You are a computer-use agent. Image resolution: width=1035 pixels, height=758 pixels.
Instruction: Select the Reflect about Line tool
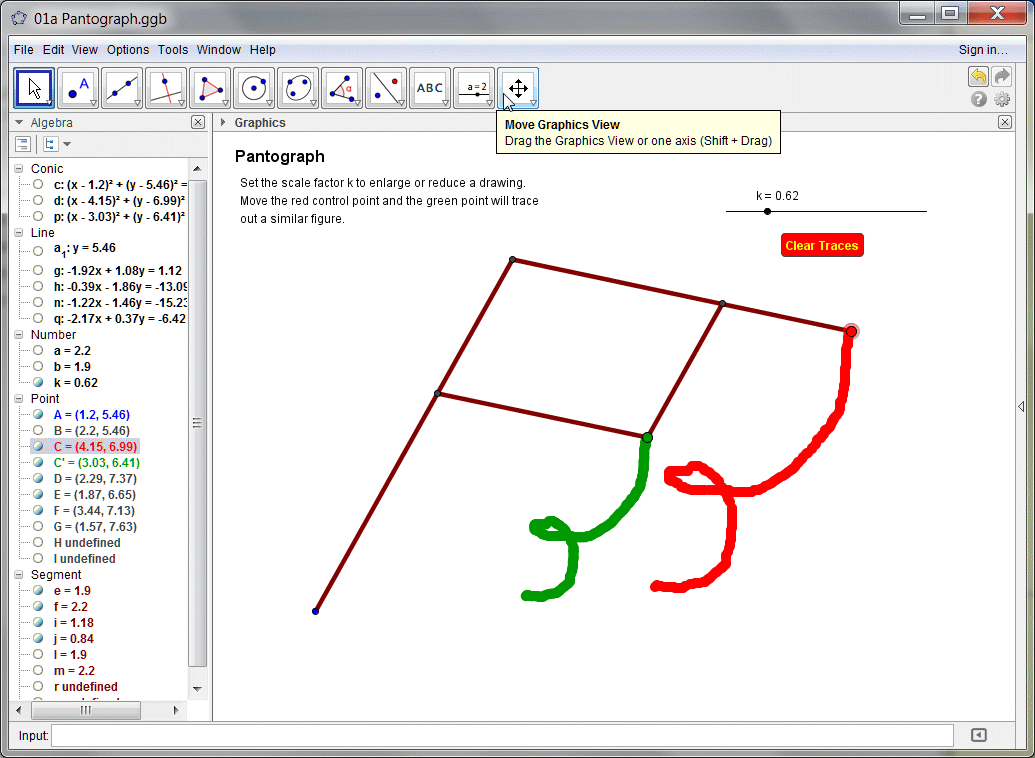point(386,88)
